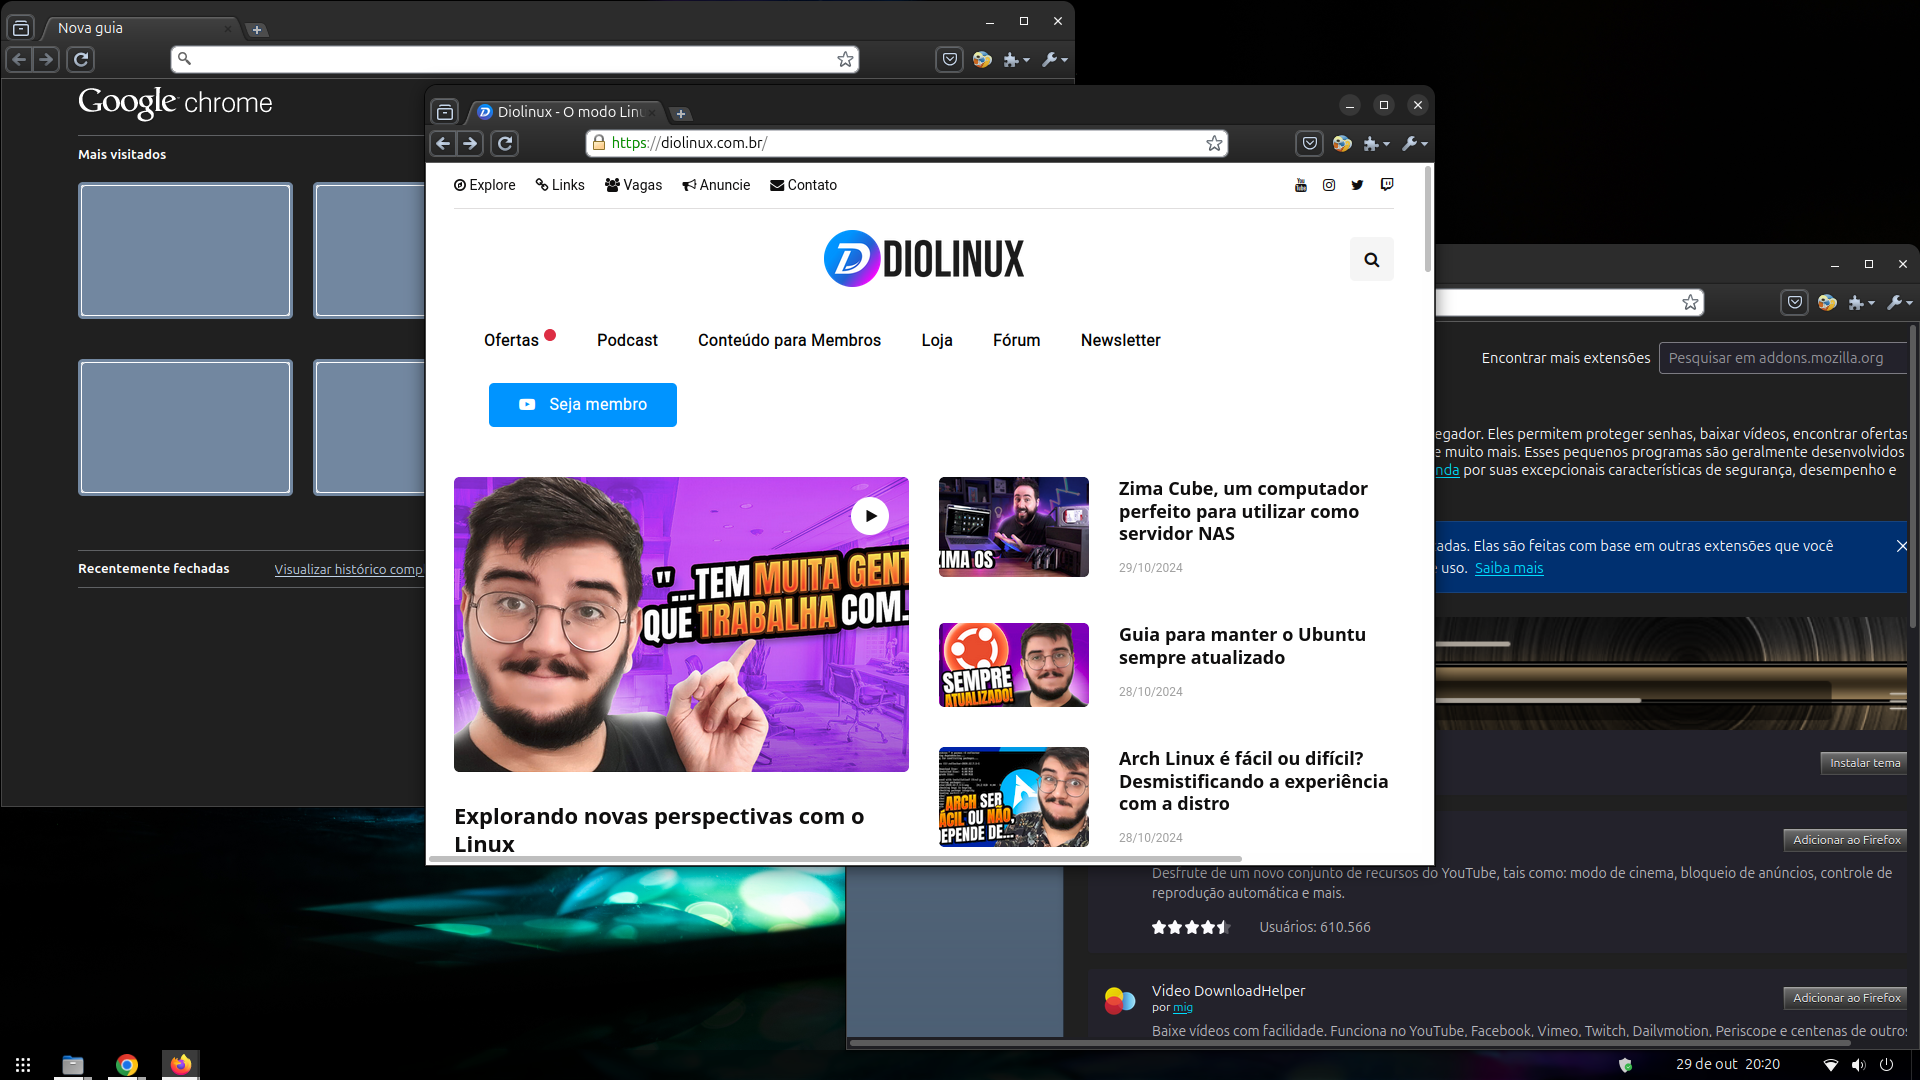Play the featured Linux video
1920x1080 pixels.
869,515
